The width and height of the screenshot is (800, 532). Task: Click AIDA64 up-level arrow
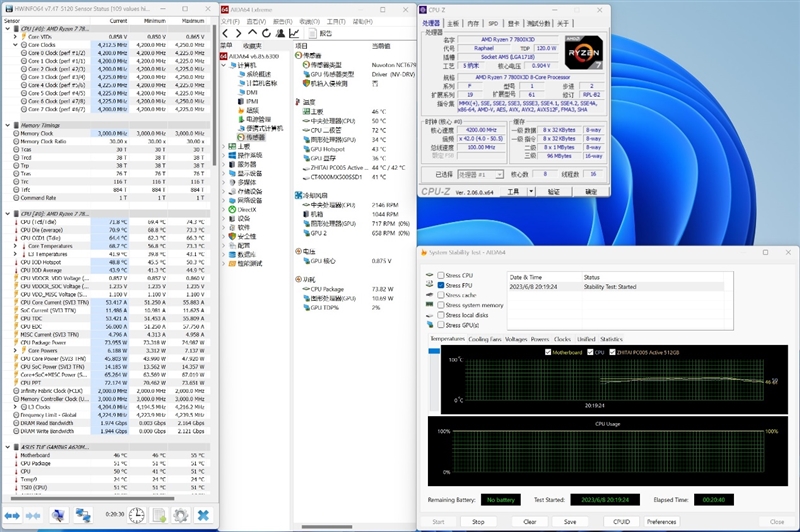253,33
